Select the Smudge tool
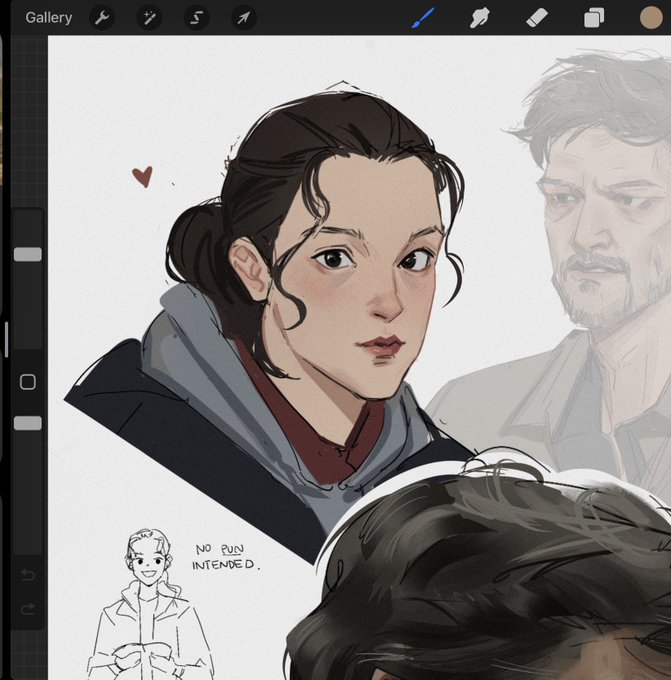 480,18
